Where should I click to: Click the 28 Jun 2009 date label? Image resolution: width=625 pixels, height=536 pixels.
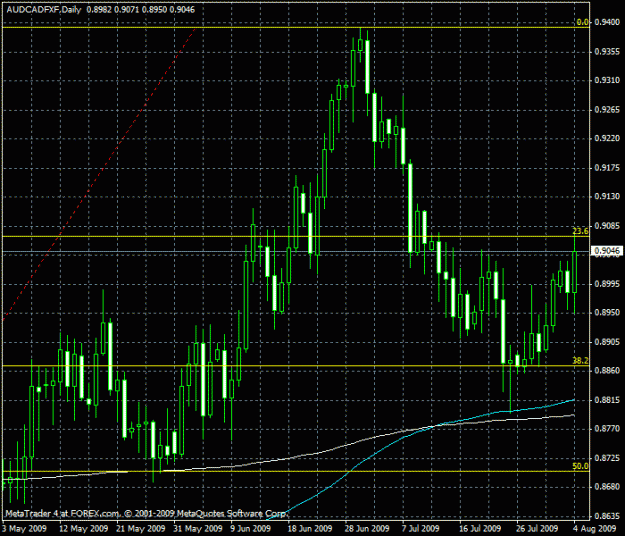[x=367, y=529]
